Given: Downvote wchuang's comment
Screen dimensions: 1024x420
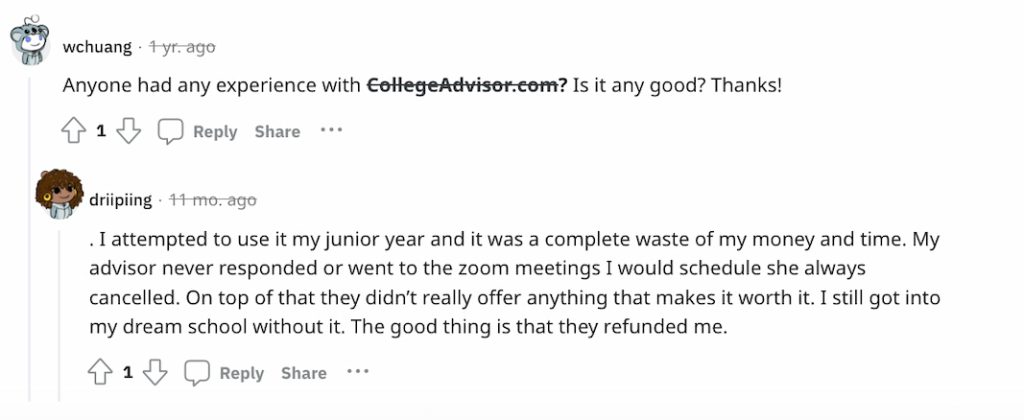Looking at the screenshot, I should pyautogui.click(x=128, y=131).
